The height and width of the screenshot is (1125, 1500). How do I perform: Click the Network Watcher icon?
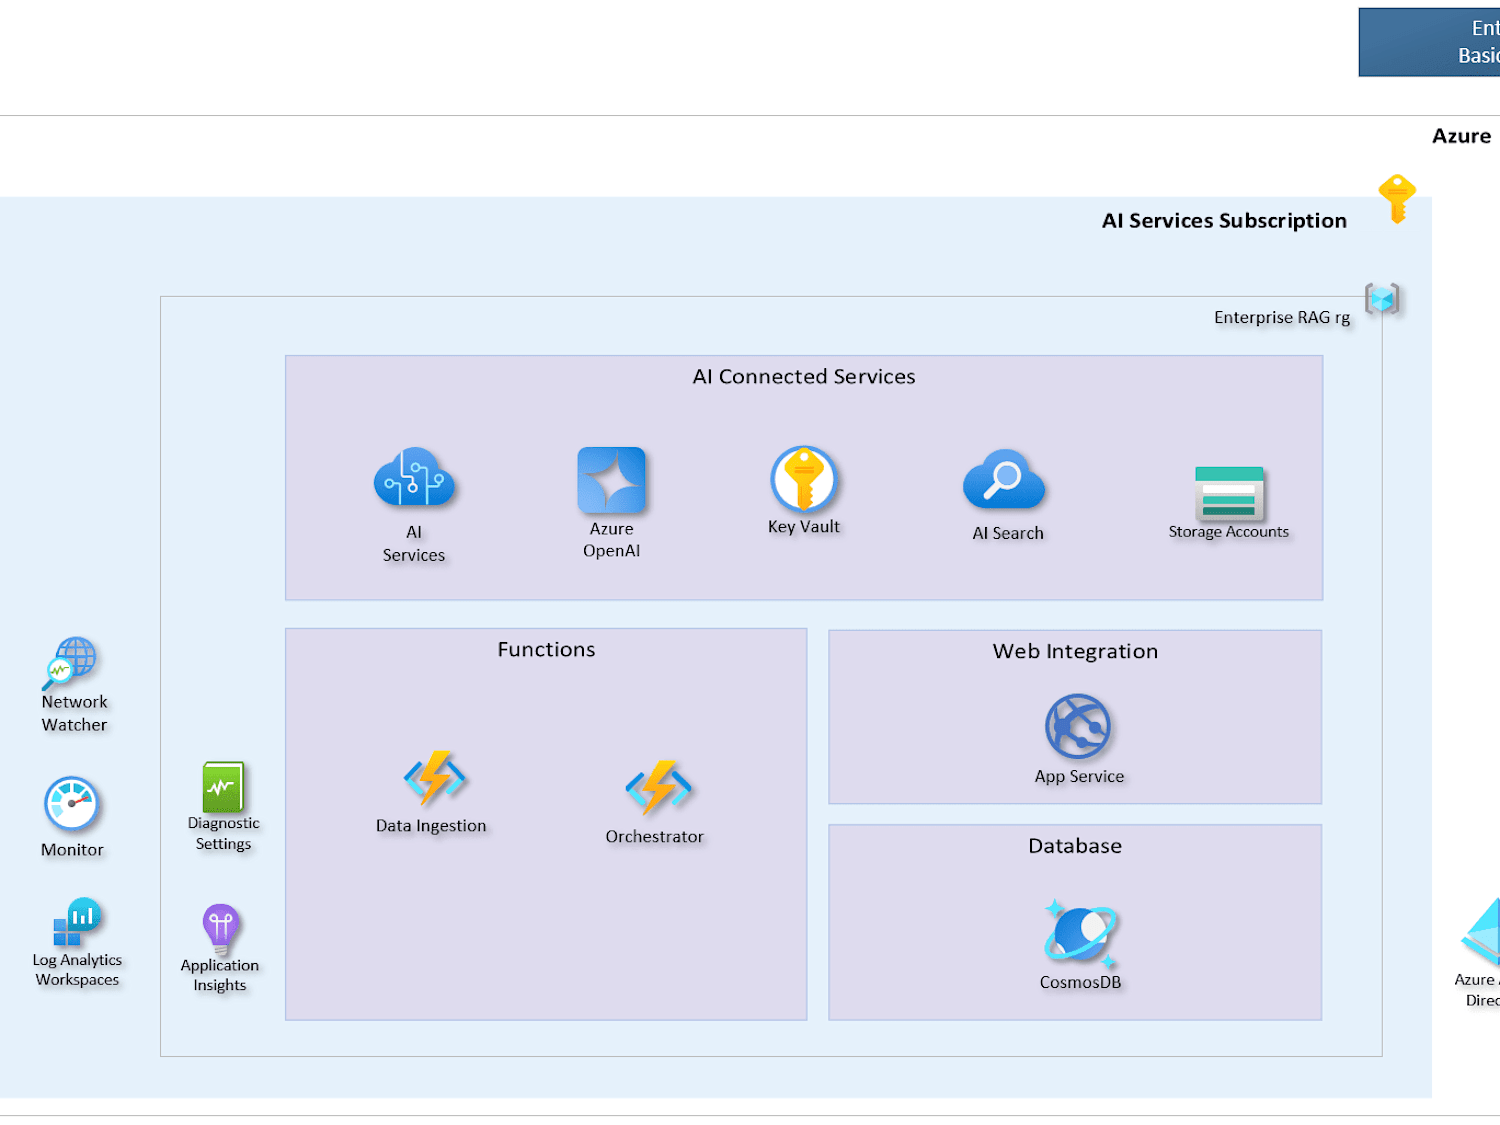coord(69,663)
